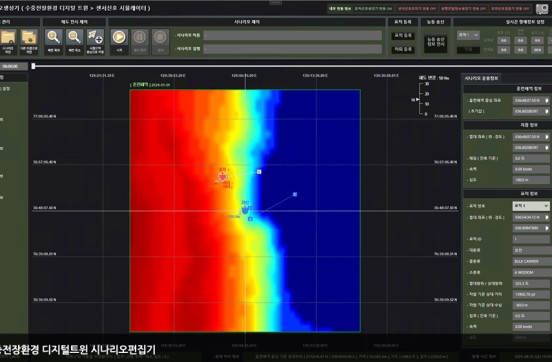Click the timeline slider handle

click(x=33, y=66)
